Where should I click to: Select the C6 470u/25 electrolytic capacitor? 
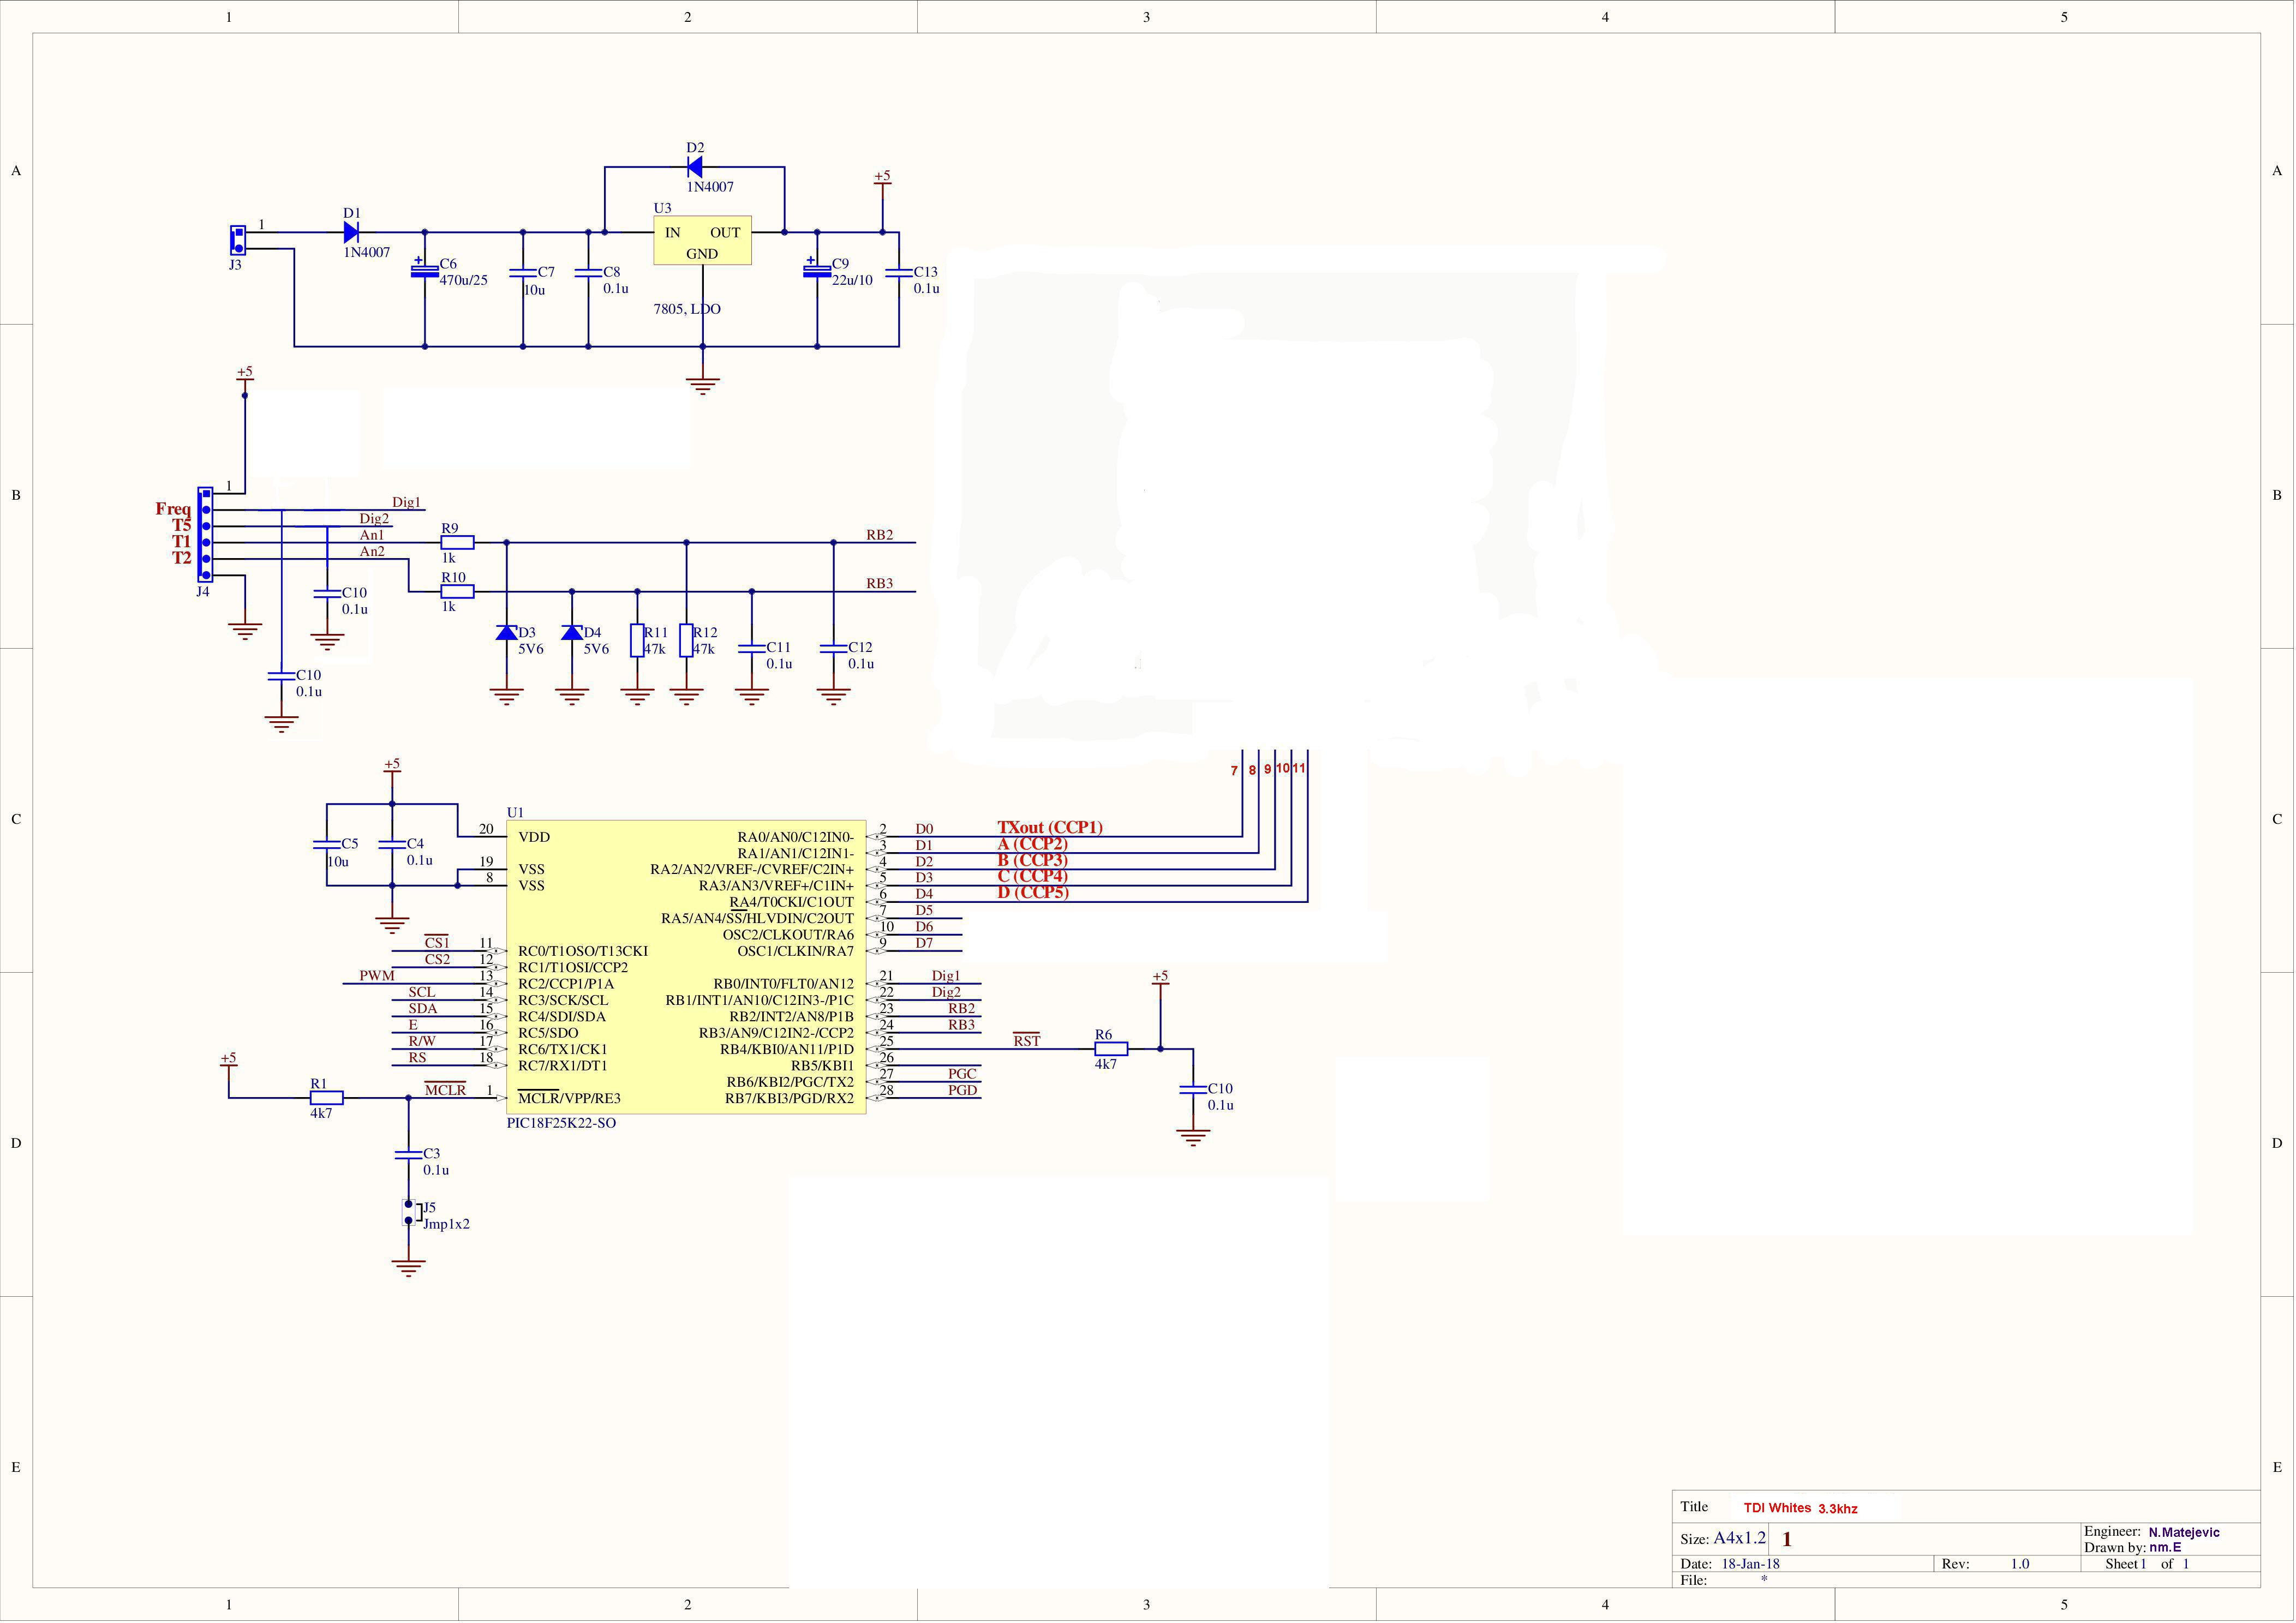[425, 270]
